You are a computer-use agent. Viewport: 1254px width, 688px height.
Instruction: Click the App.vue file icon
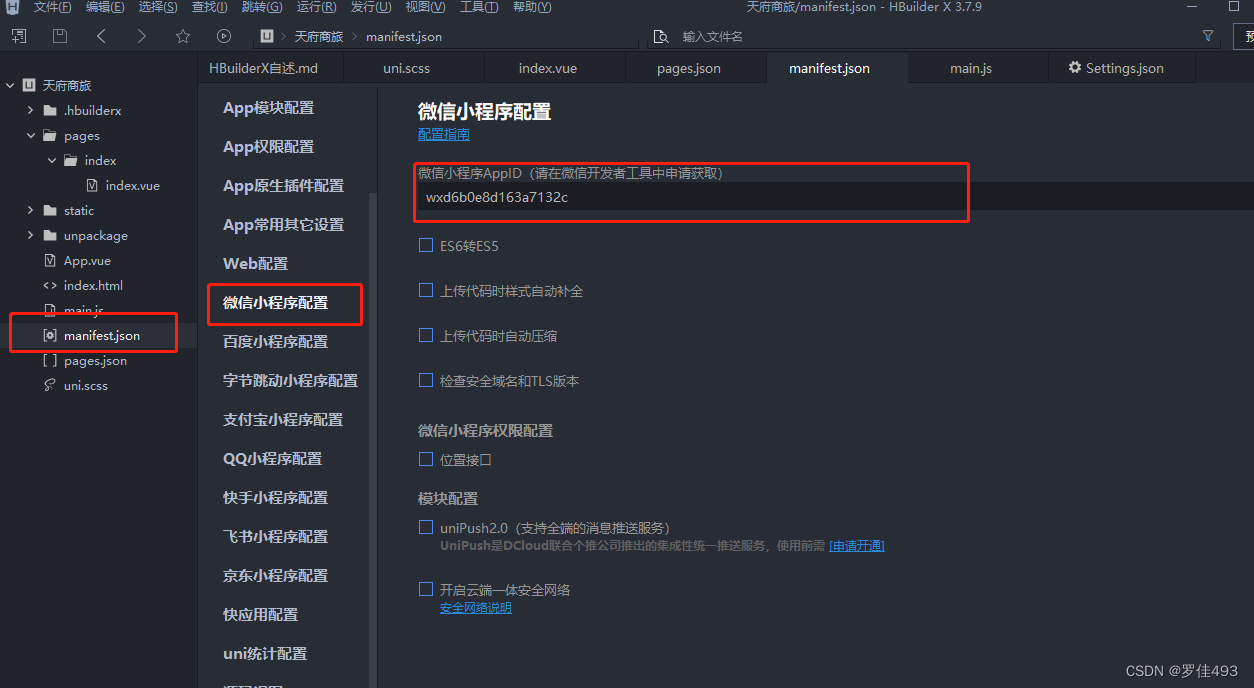pos(50,260)
